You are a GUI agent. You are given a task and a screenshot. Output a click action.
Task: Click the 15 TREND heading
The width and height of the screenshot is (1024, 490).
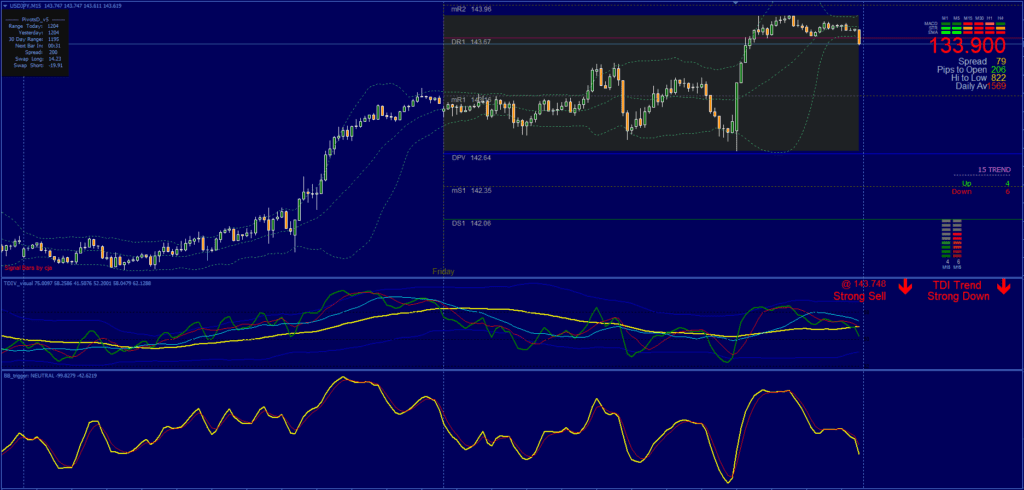tap(994, 170)
